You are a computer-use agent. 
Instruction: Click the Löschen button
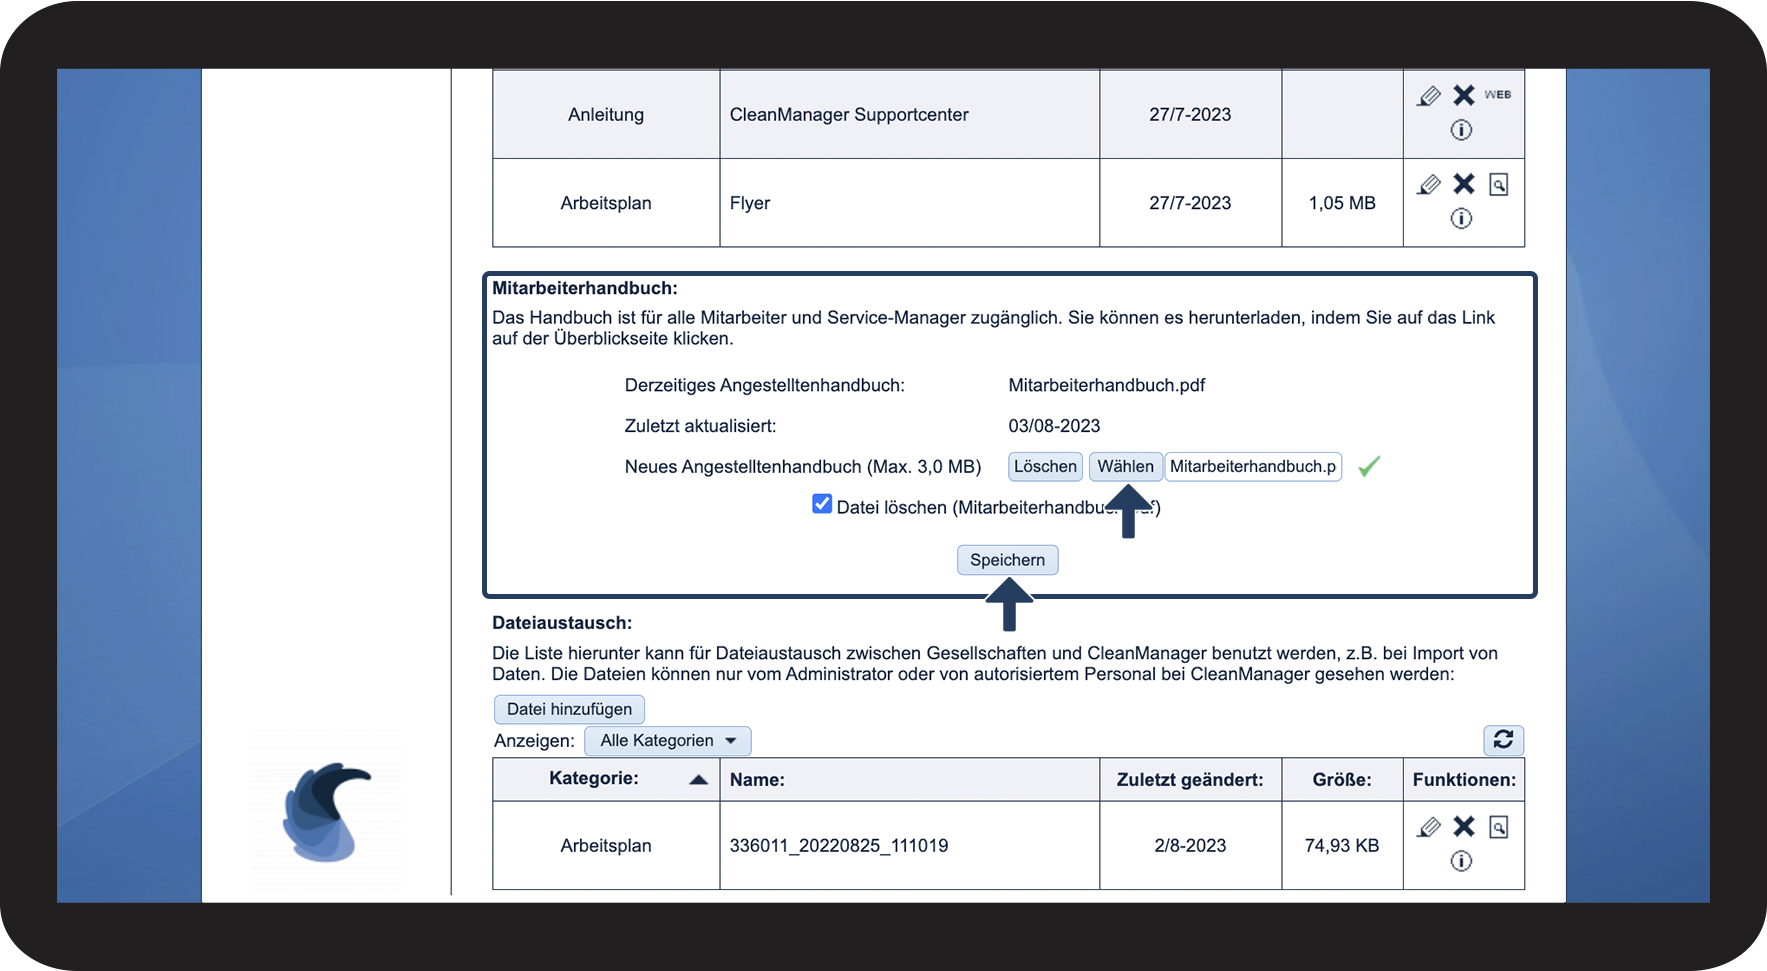click(x=1045, y=467)
